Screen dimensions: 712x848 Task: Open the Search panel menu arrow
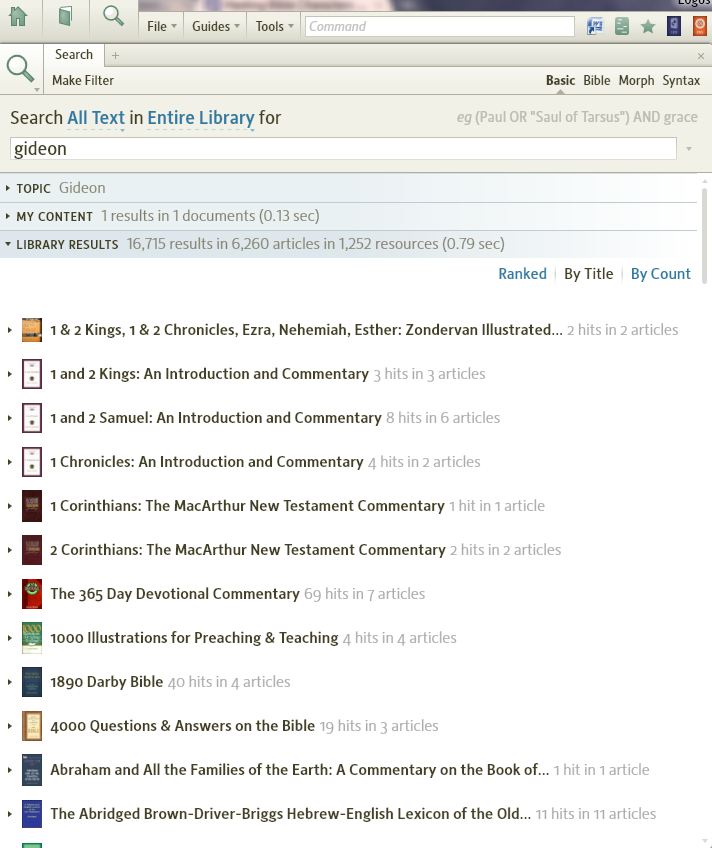tap(37, 90)
